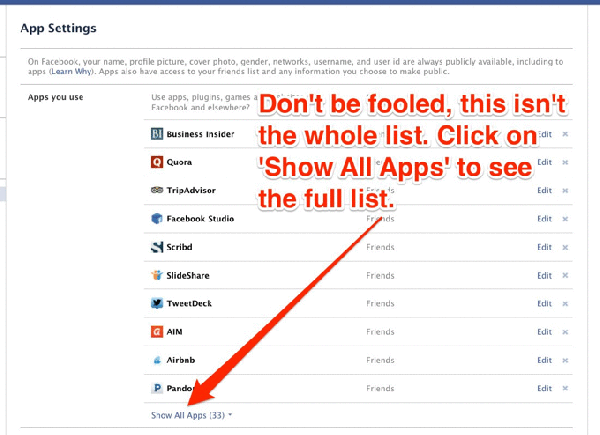Click the AIN app name
This screenshot has height=435, width=600.
click(x=174, y=332)
